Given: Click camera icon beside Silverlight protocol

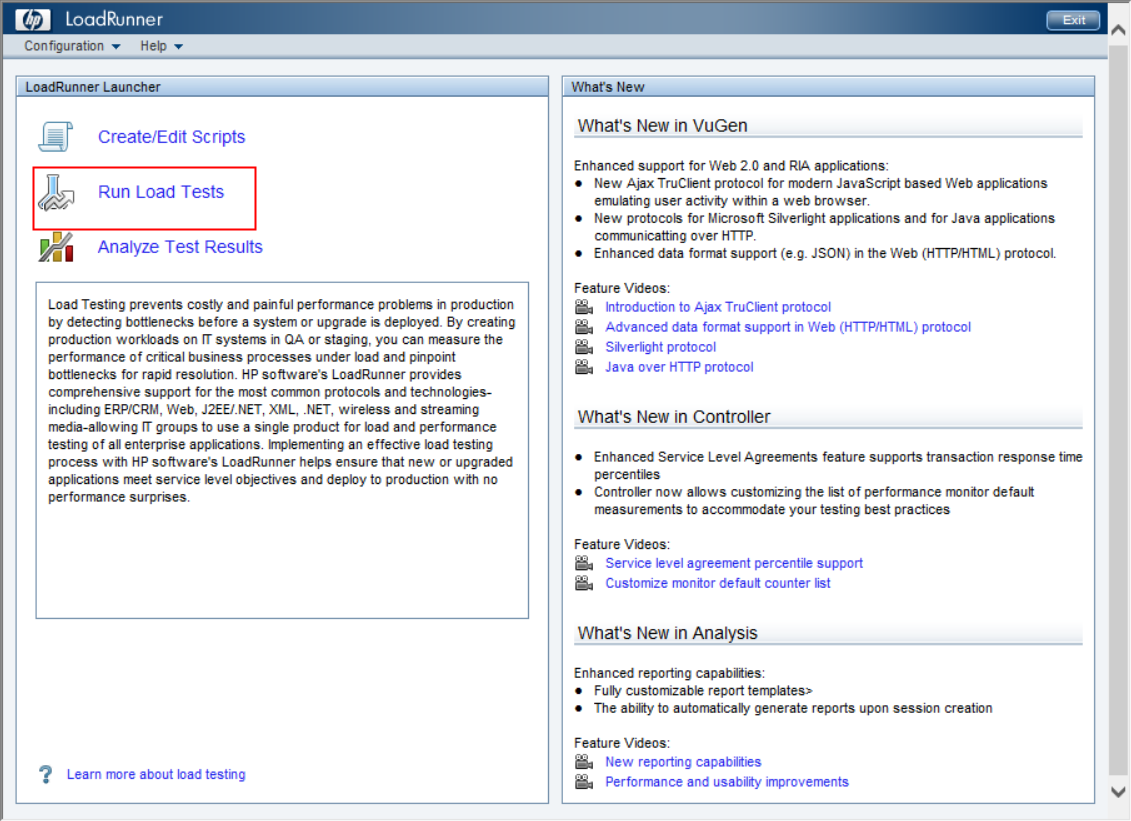Looking at the screenshot, I should pos(584,347).
